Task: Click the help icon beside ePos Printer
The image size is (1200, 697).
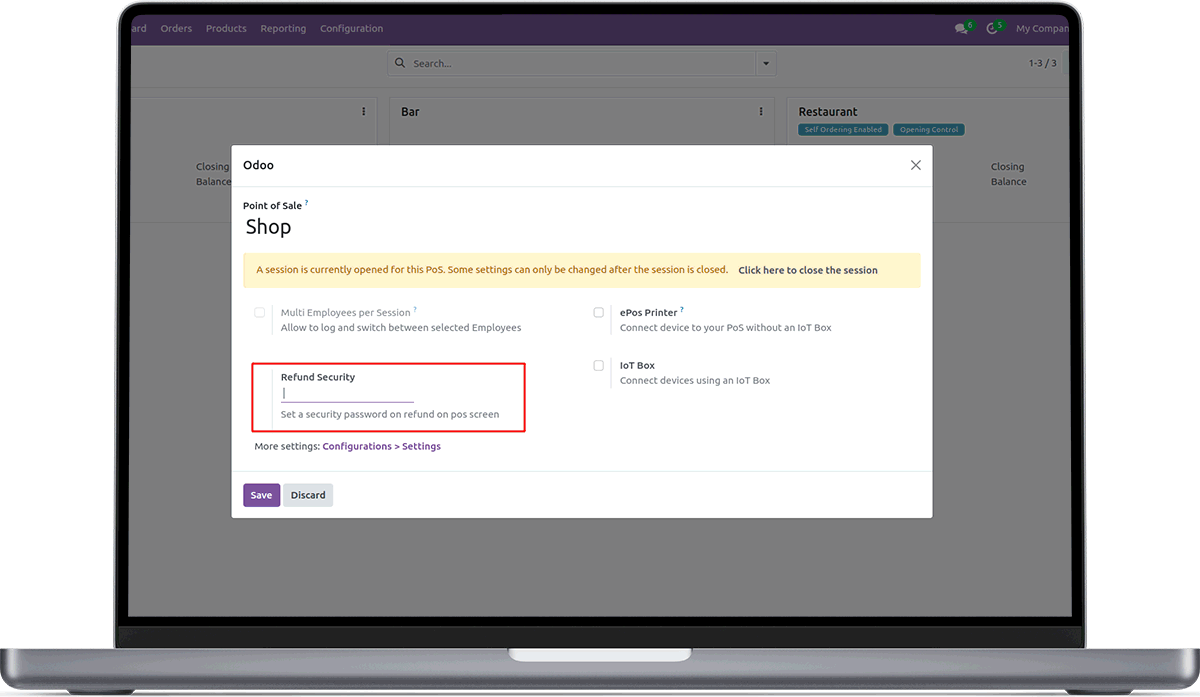Action: pos(682,310)
